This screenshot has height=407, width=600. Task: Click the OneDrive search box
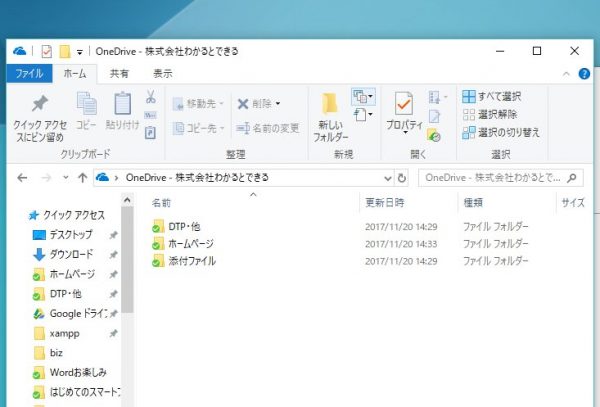pyautogui.click(x=501, y=178)
